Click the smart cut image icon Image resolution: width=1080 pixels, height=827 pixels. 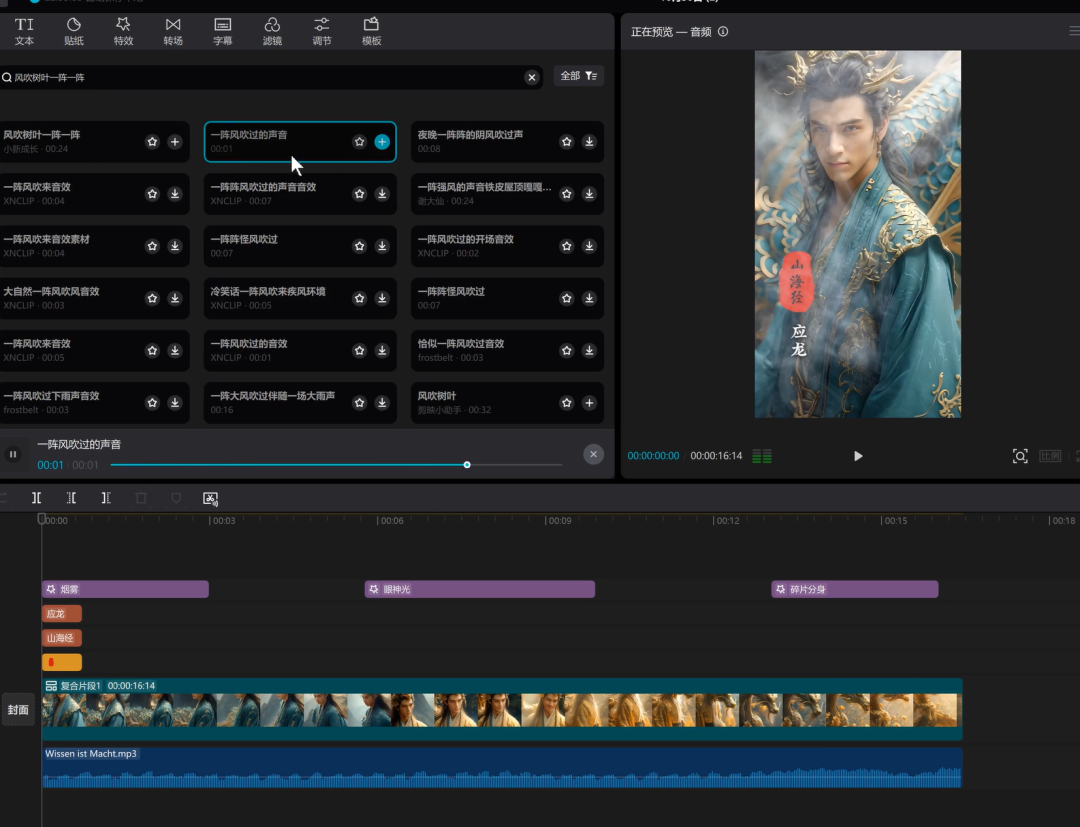(x=211, y=498)
